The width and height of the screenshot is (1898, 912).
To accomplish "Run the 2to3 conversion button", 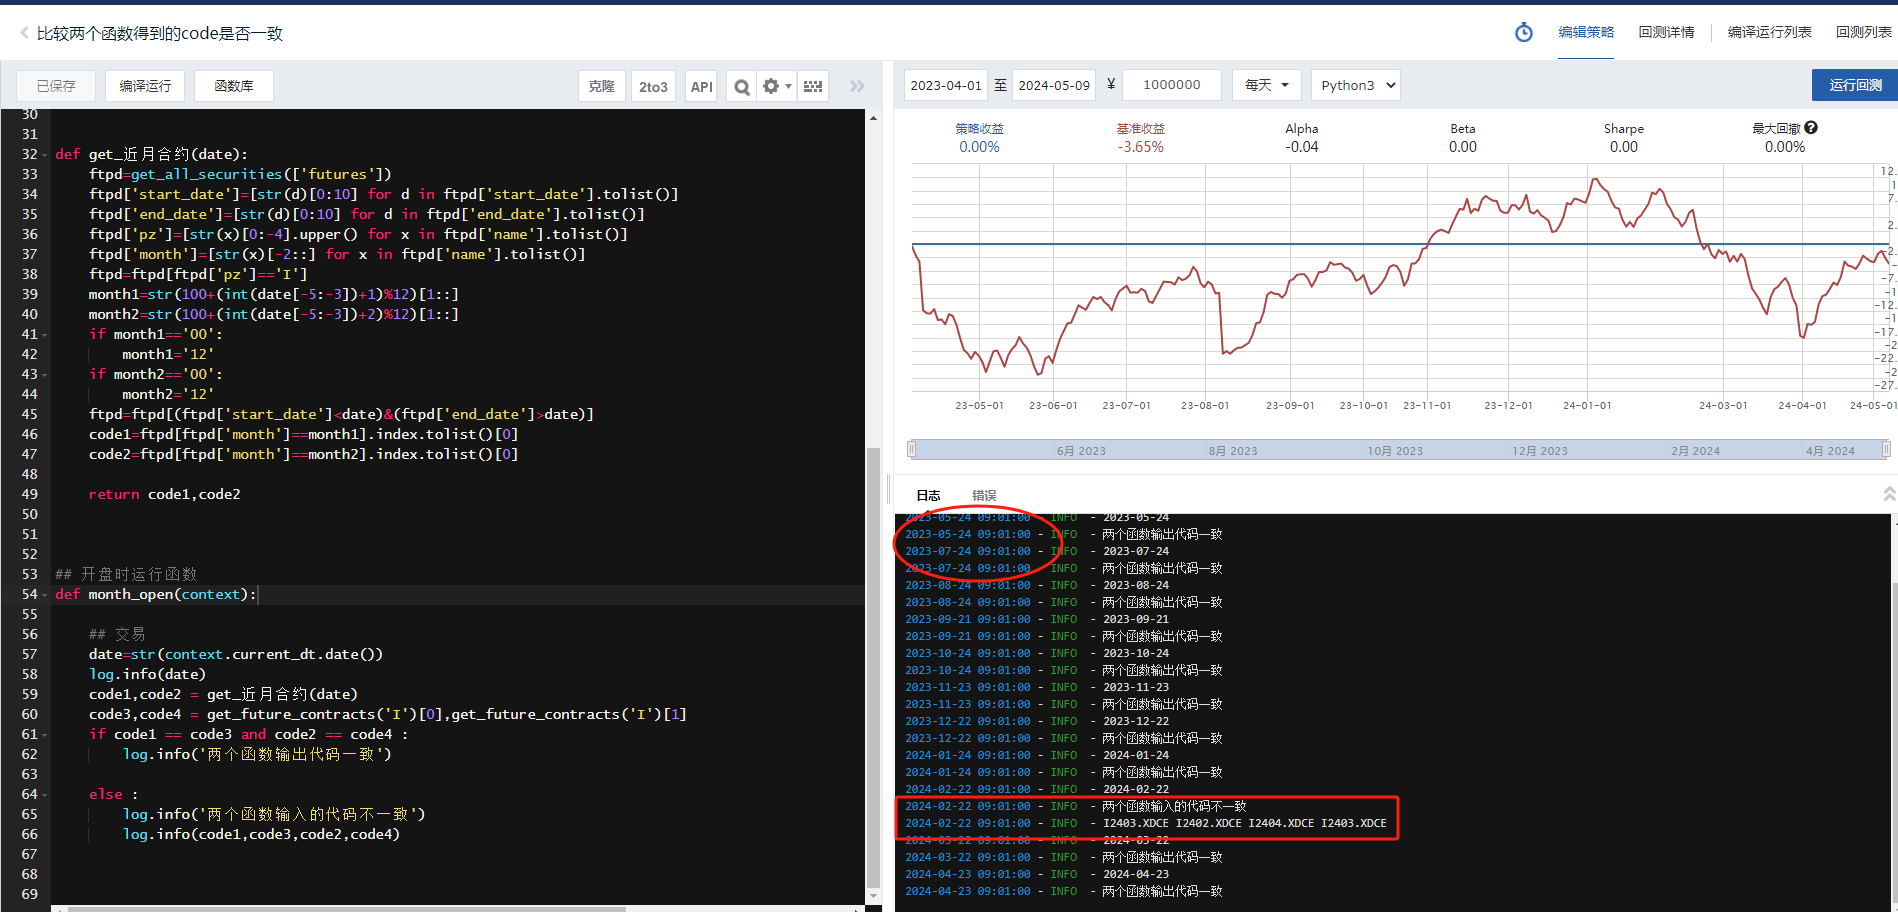I will (653, 86).
